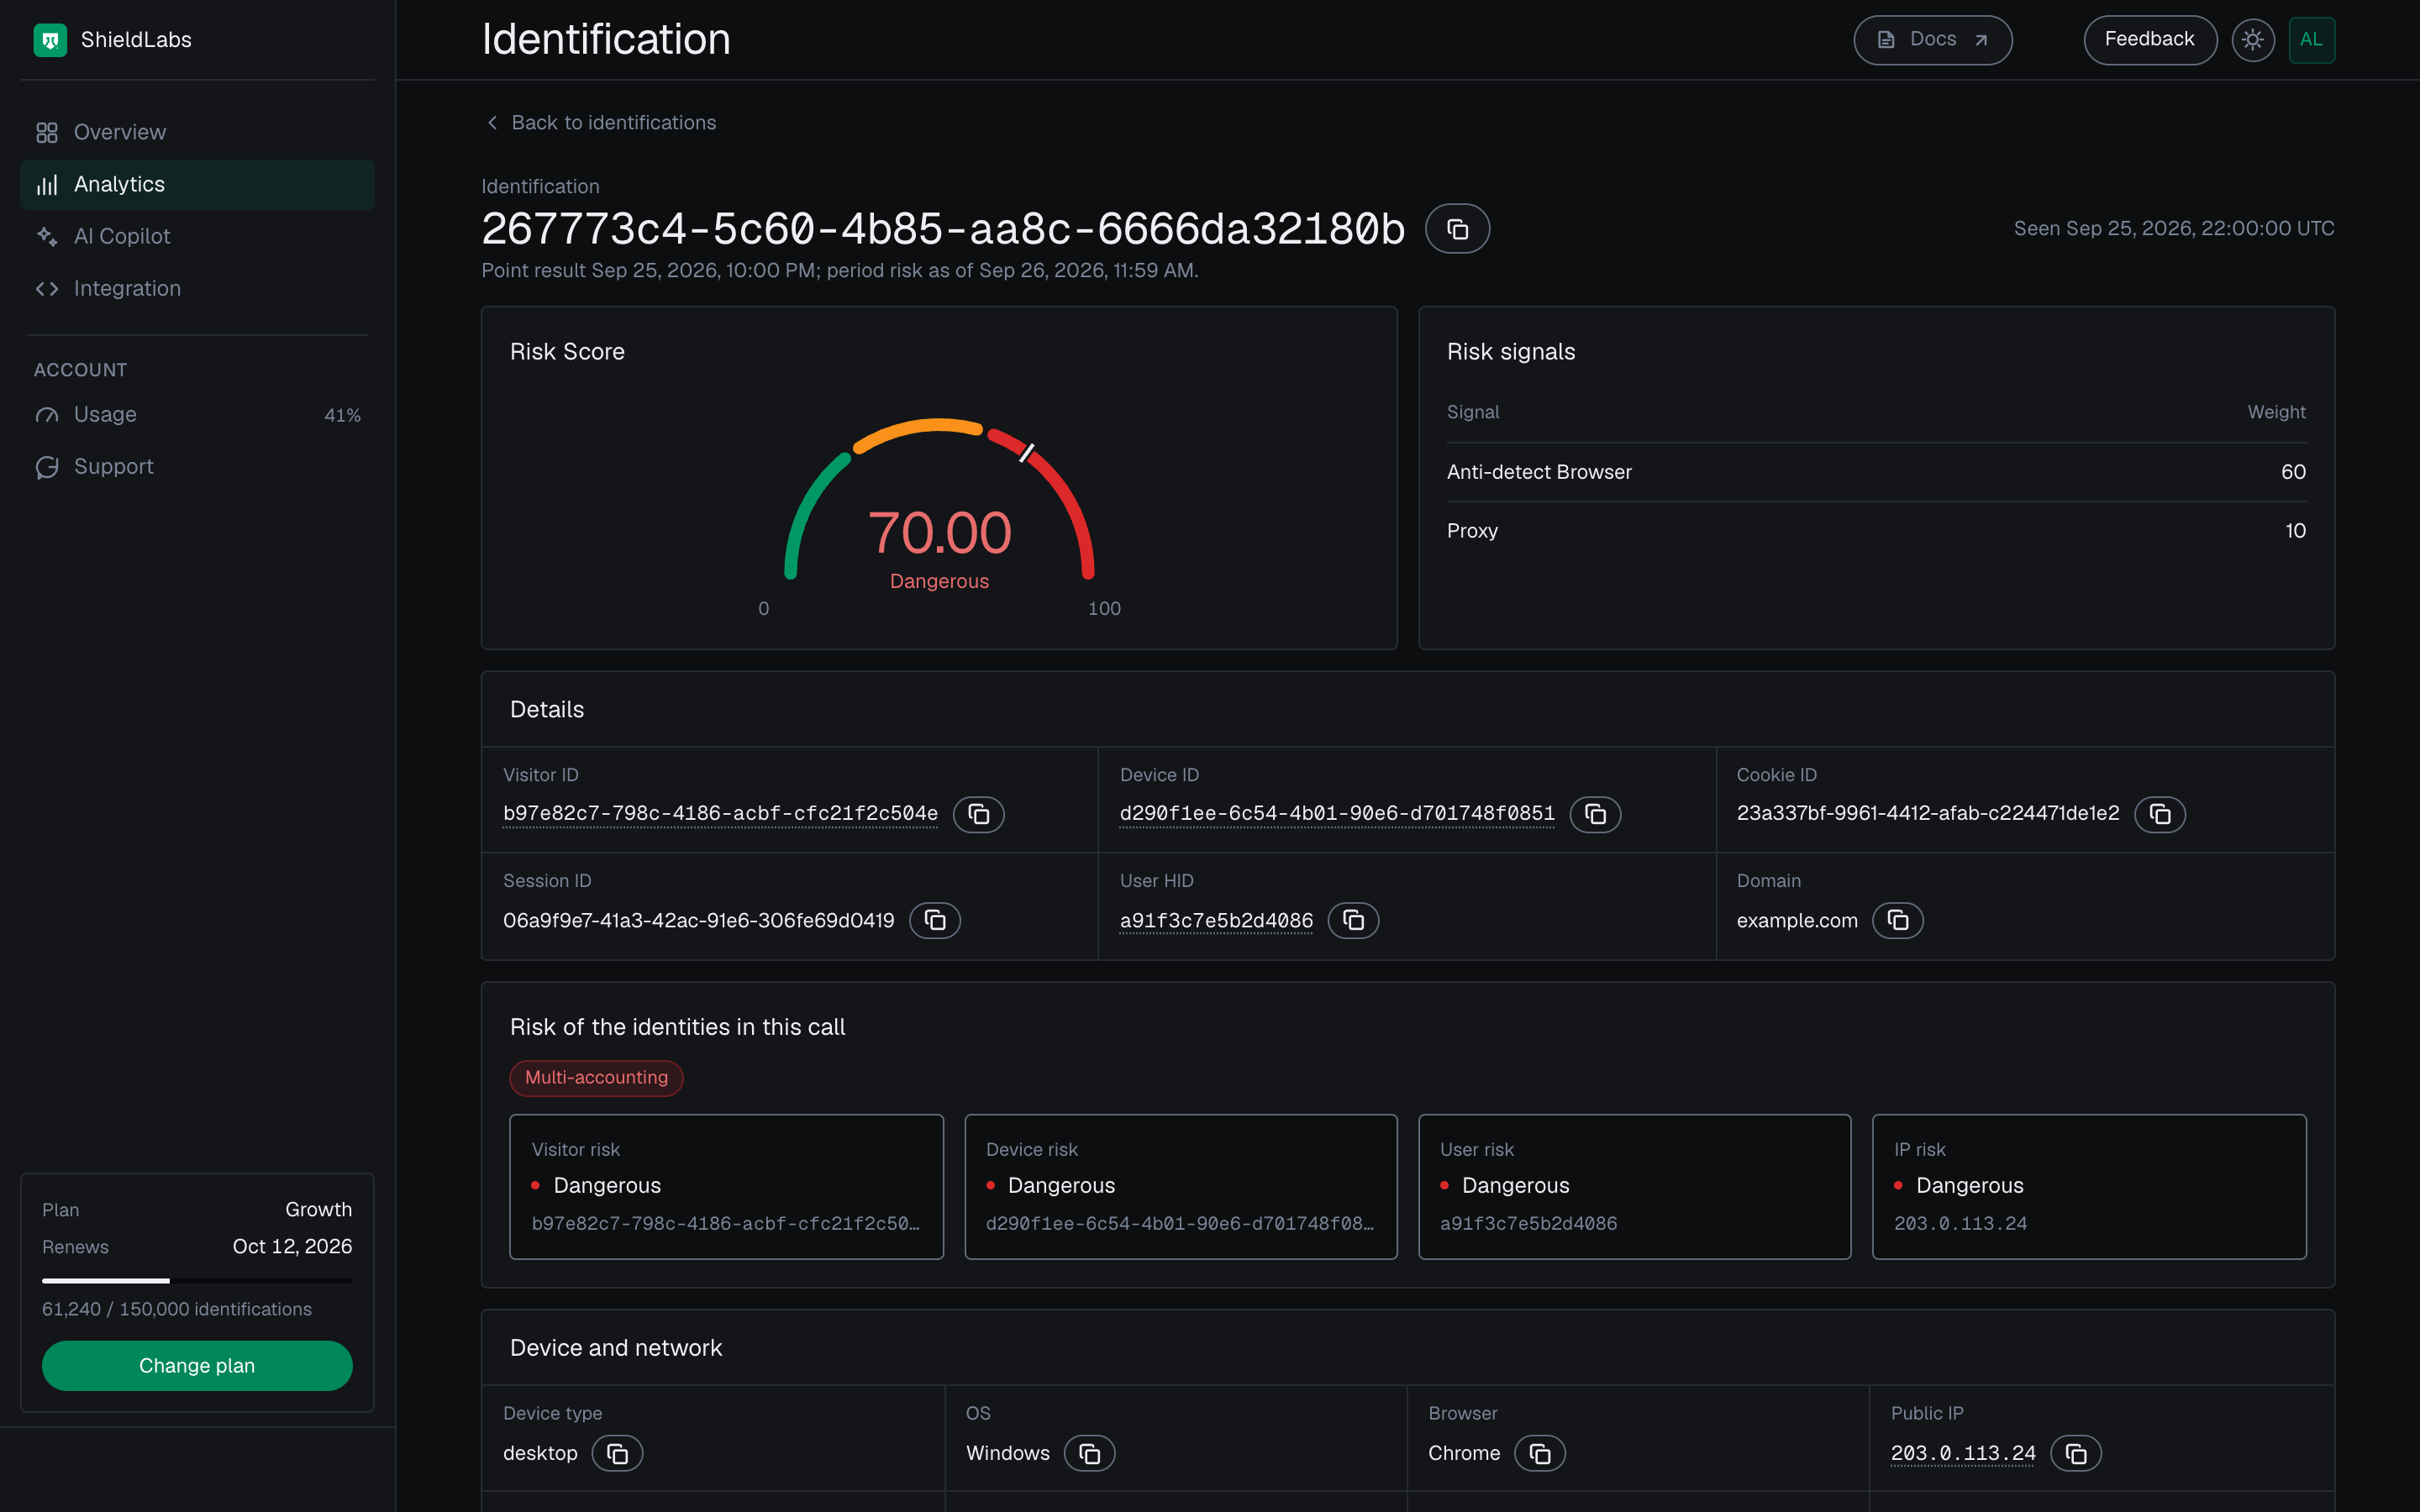Open the Device risk card
The image size is (2420, 1512).
pos(1181,1186)
